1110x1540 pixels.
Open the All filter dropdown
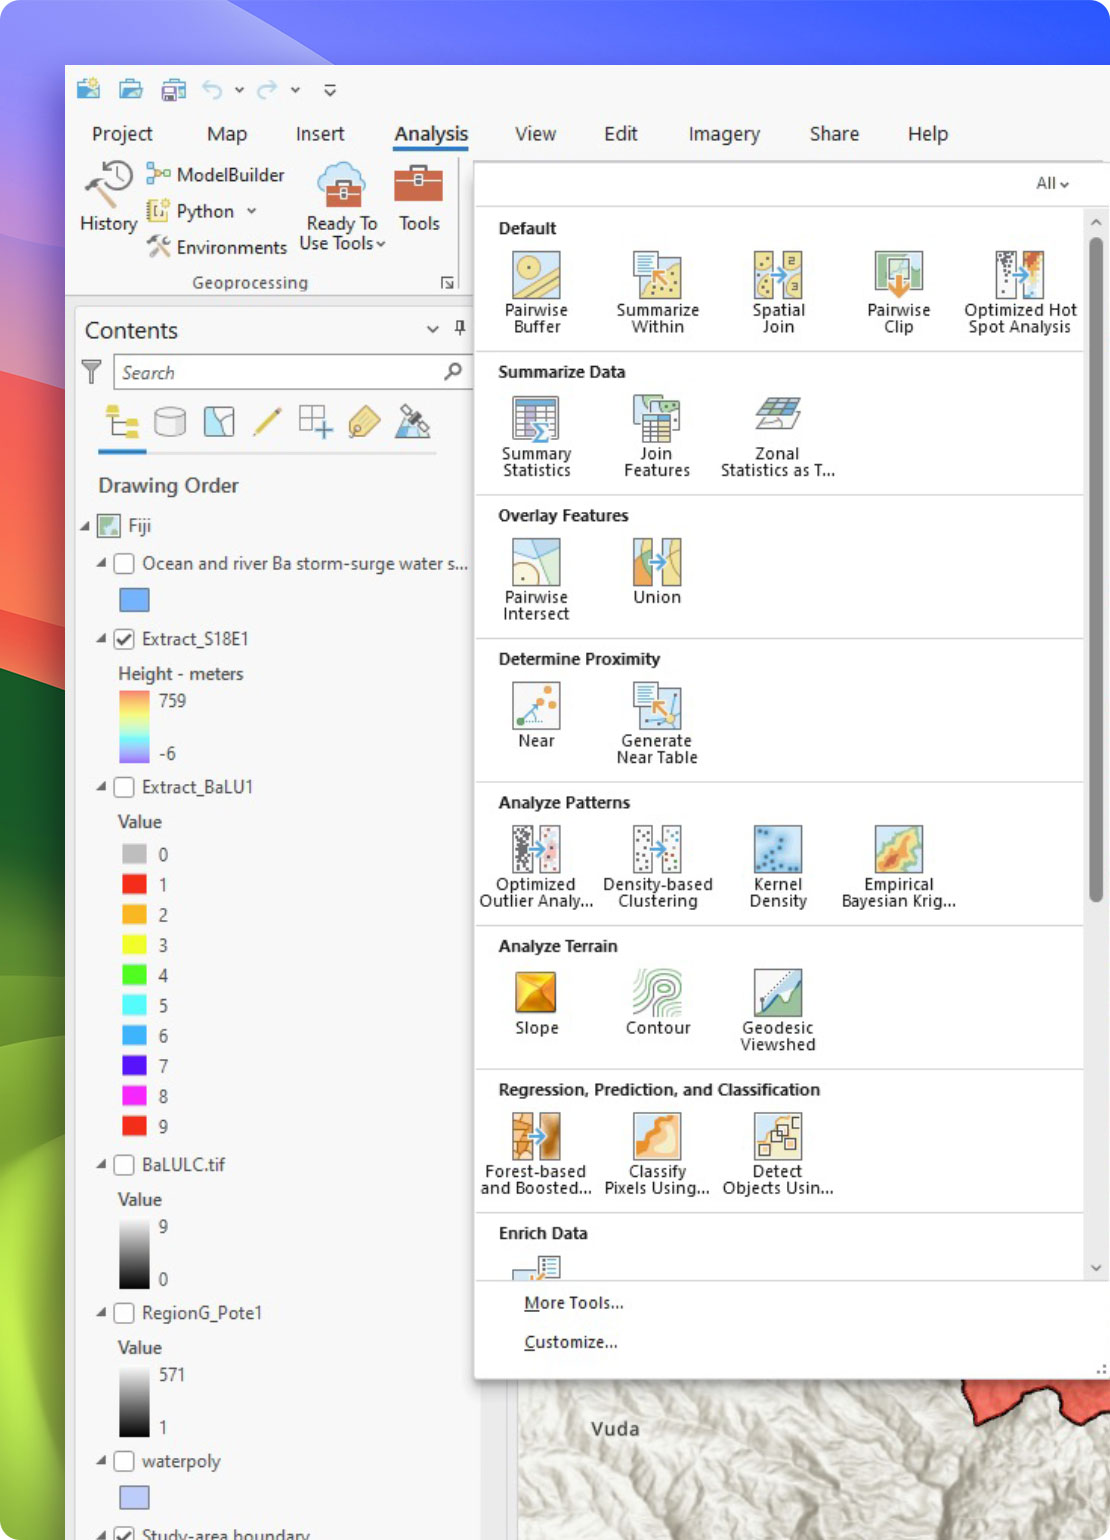coord(1052,184)
